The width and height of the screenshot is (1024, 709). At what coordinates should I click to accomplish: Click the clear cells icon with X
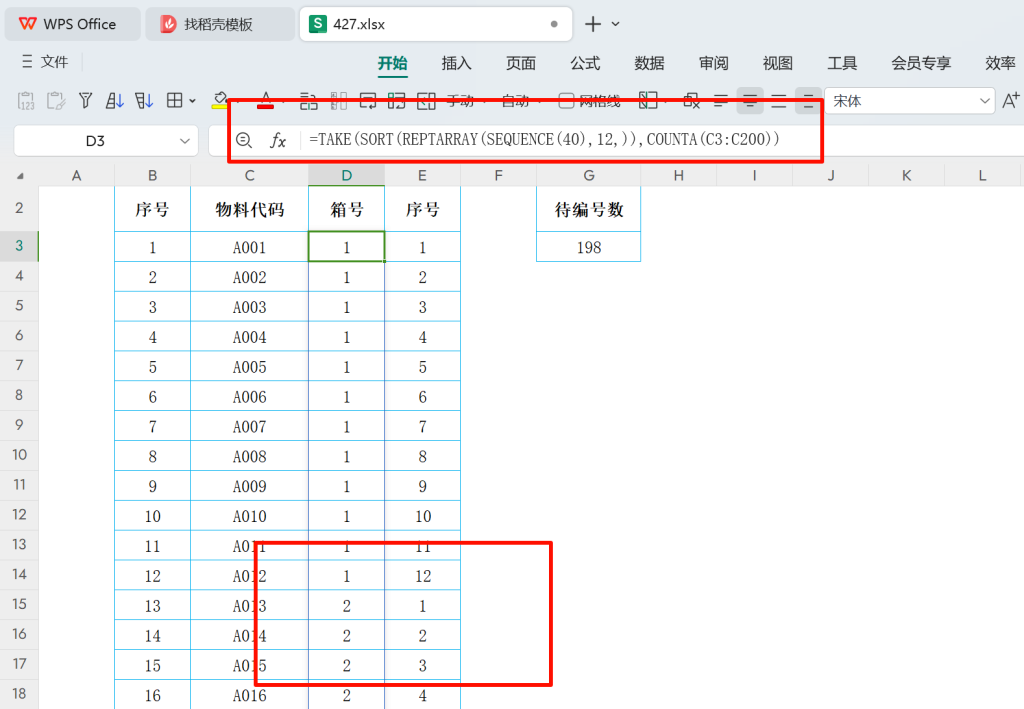[x=691, y=101]
